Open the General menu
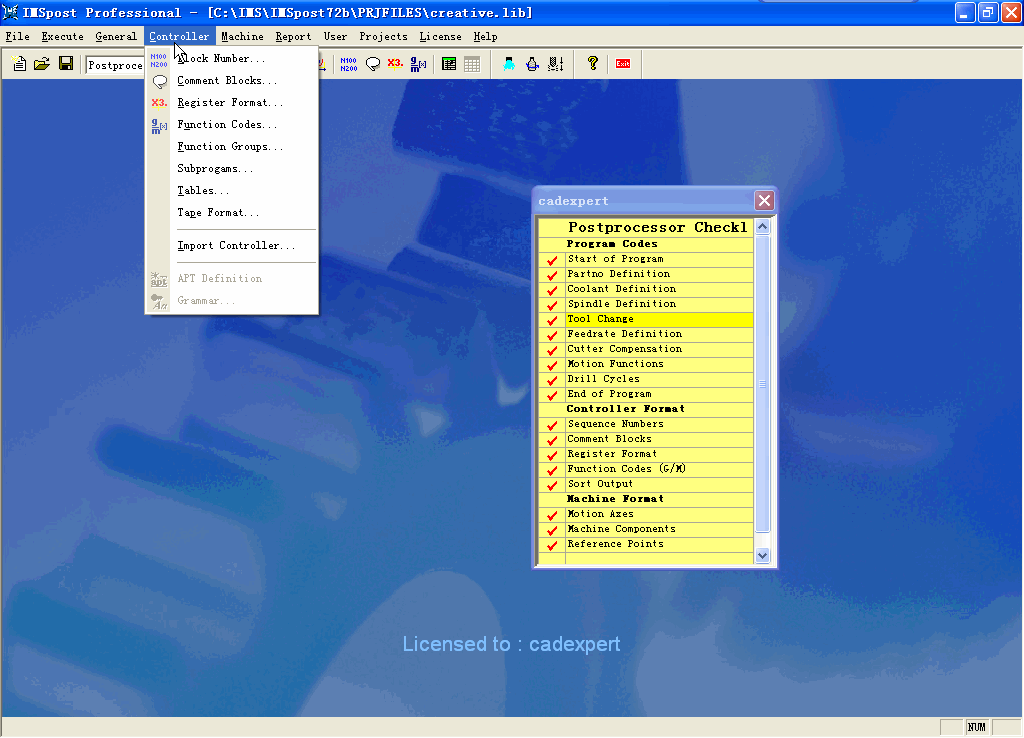Screen dimensions: 1024x738 click(116, 37)
